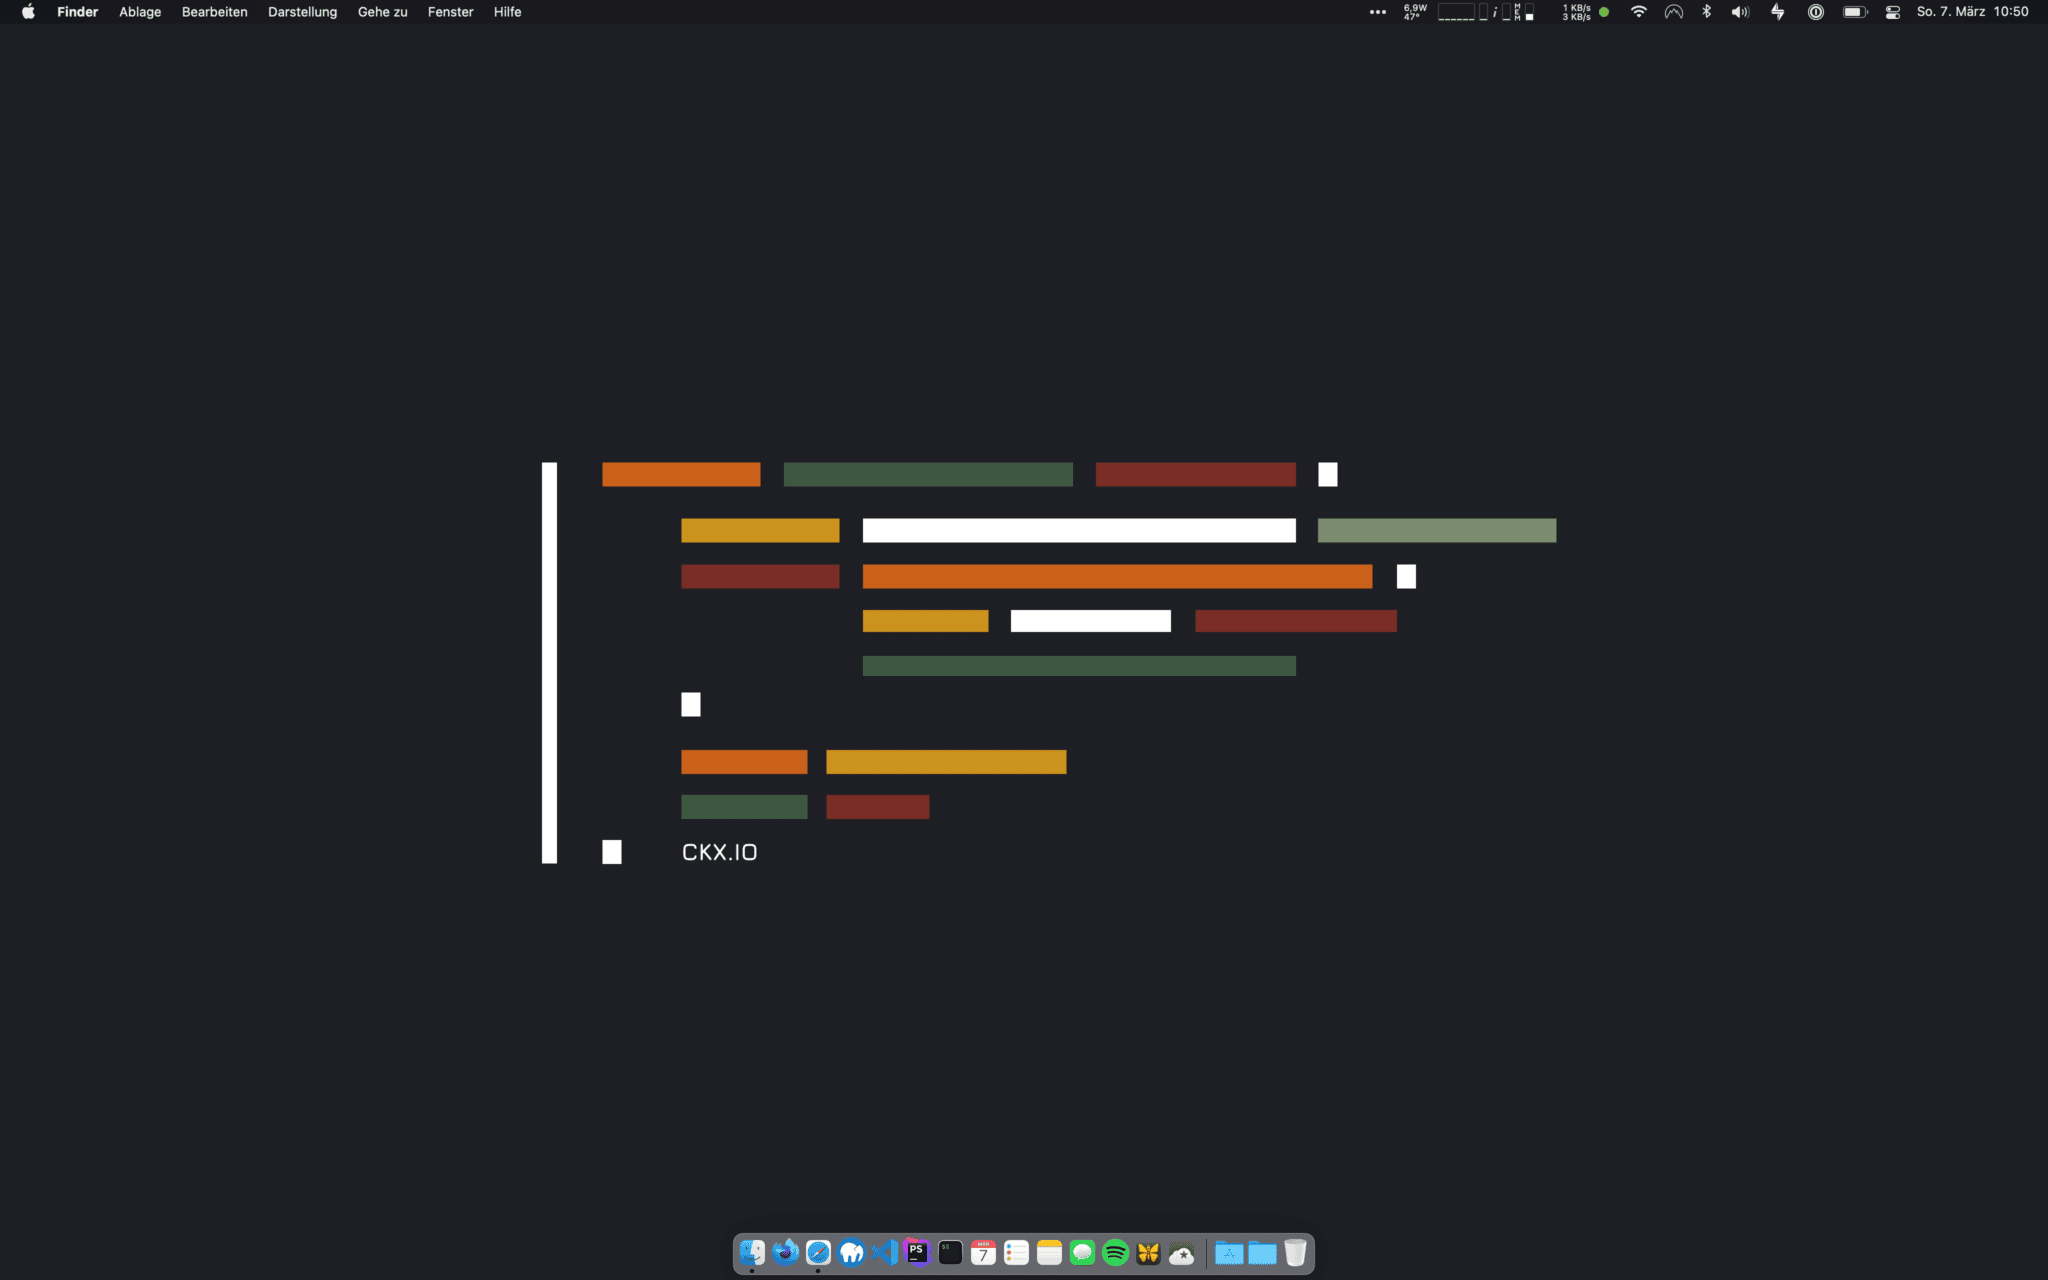The image size is (2048, 1280).
Task: Open the Notes app
Action: coord(1049,1252)
